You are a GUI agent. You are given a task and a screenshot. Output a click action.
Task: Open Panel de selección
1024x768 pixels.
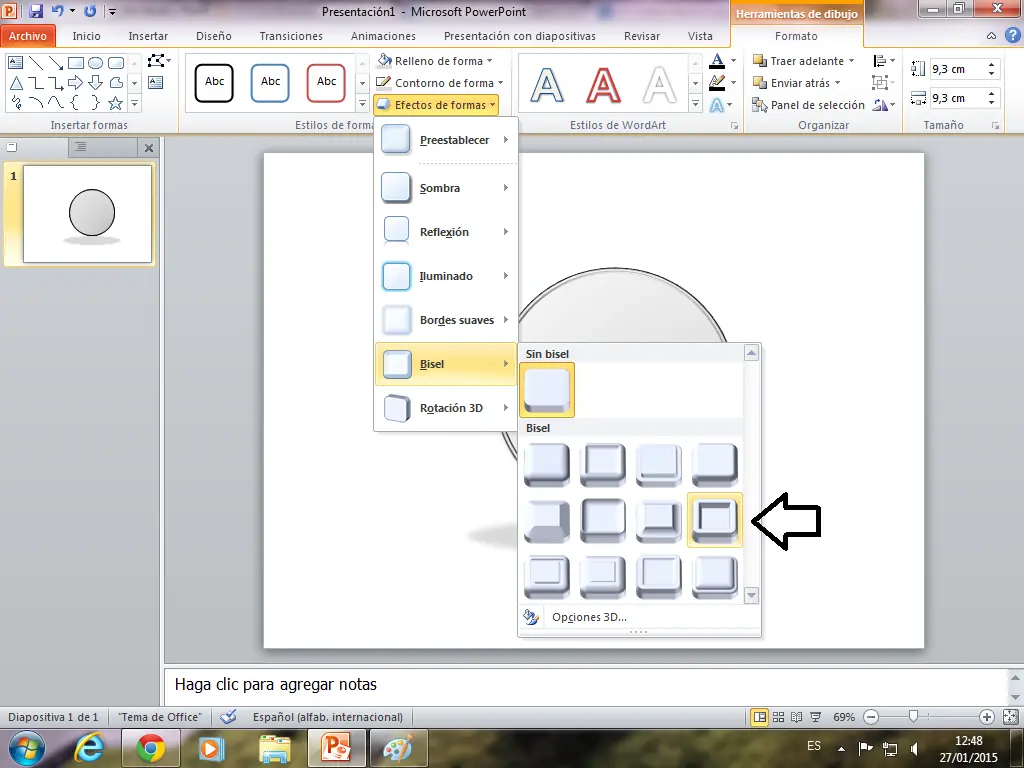pyautogui.click(x=808, y=104)
